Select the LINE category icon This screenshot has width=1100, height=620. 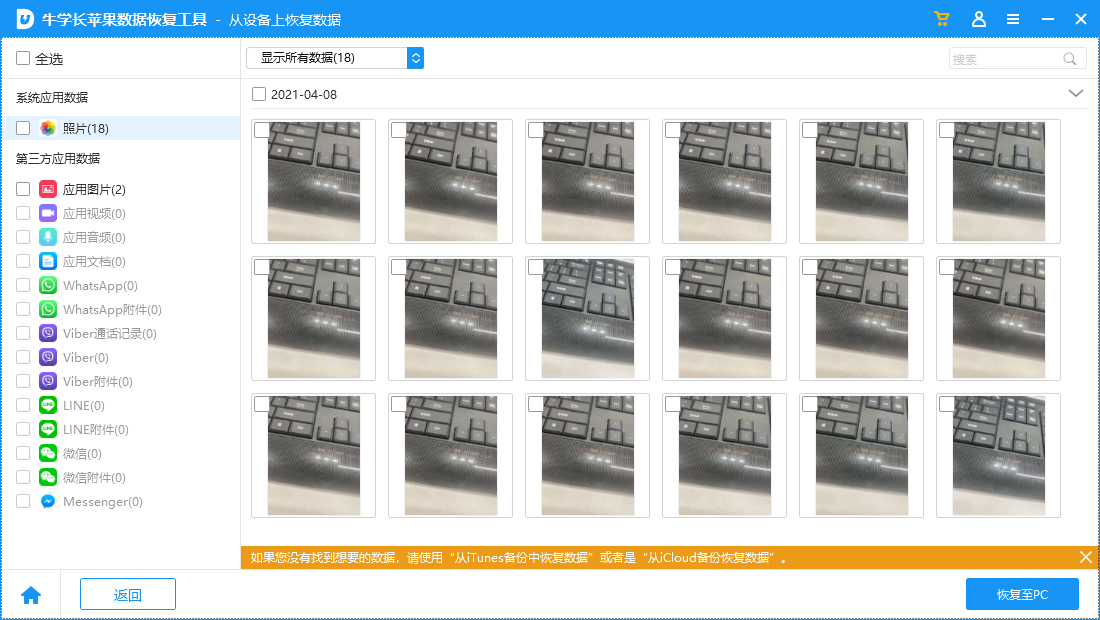[x=46, y=405]
